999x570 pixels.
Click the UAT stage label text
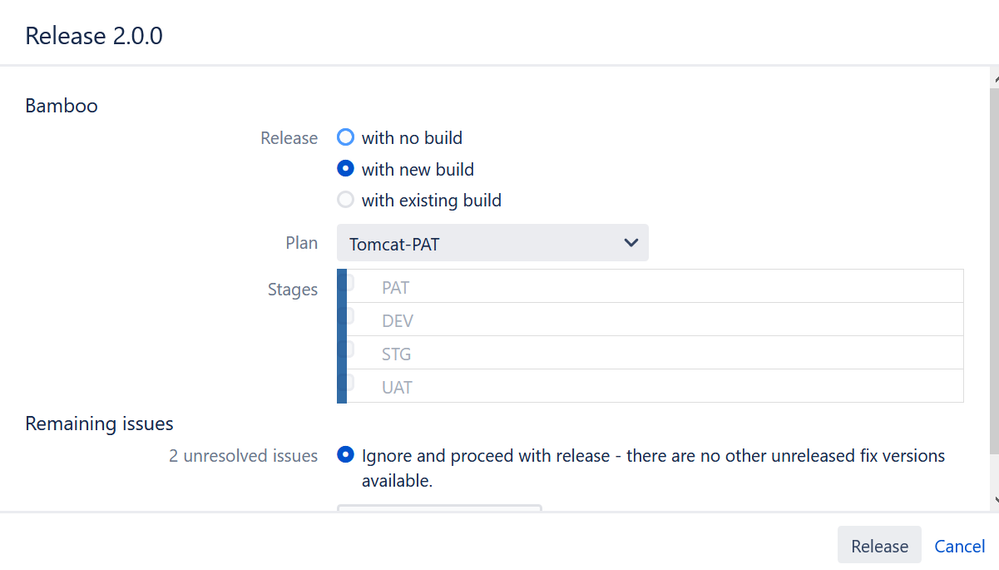[x=397, y=387]
